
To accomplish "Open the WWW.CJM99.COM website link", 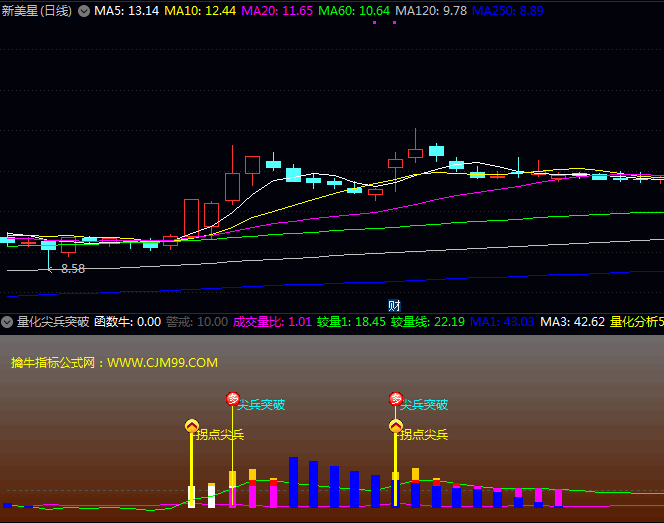I will (x=162, y=362).
